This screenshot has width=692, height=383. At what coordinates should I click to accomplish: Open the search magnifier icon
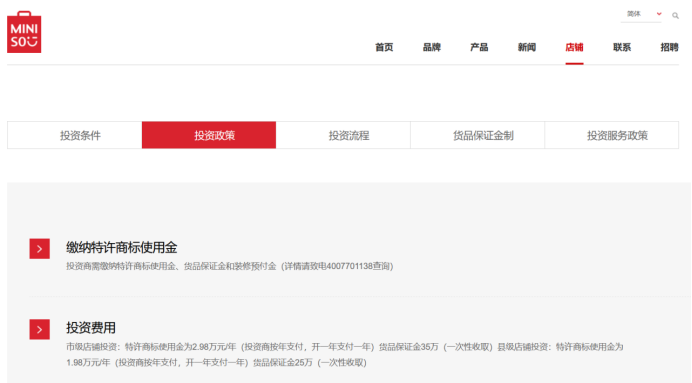coord(675,15)
